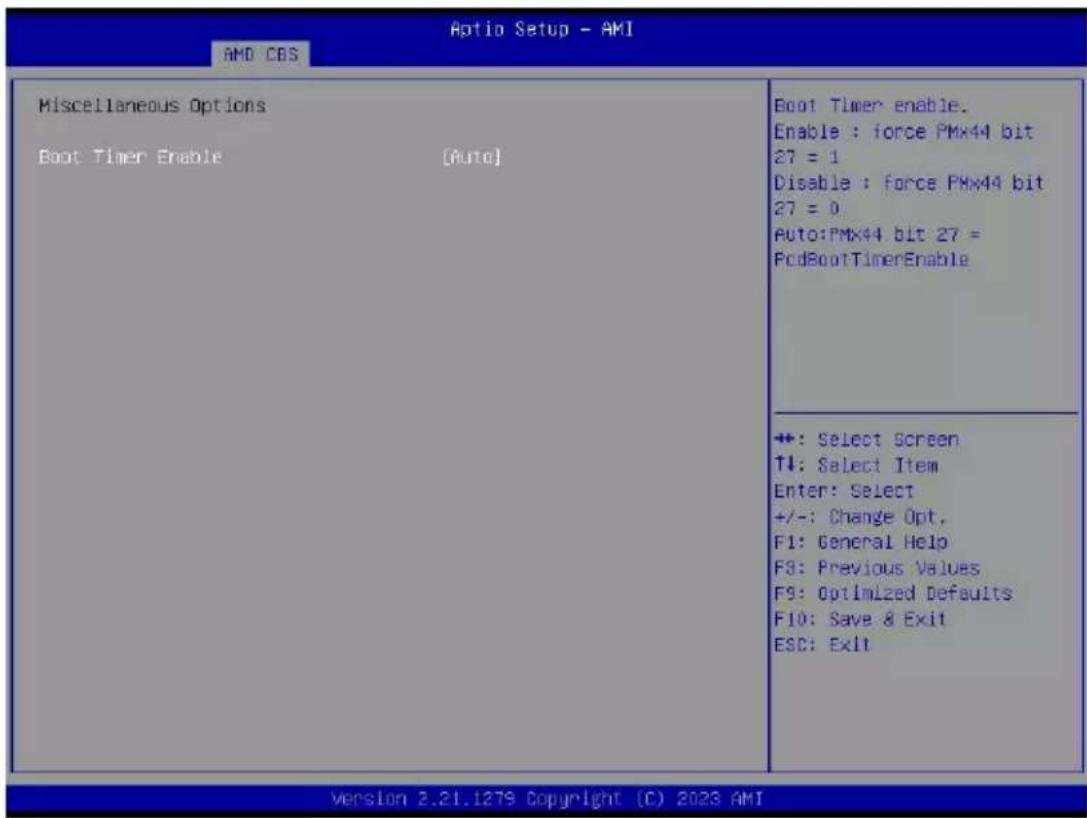Click the Boot Timer enable help title
This screenshot has width=1087, height=818.
click(870, 106)
